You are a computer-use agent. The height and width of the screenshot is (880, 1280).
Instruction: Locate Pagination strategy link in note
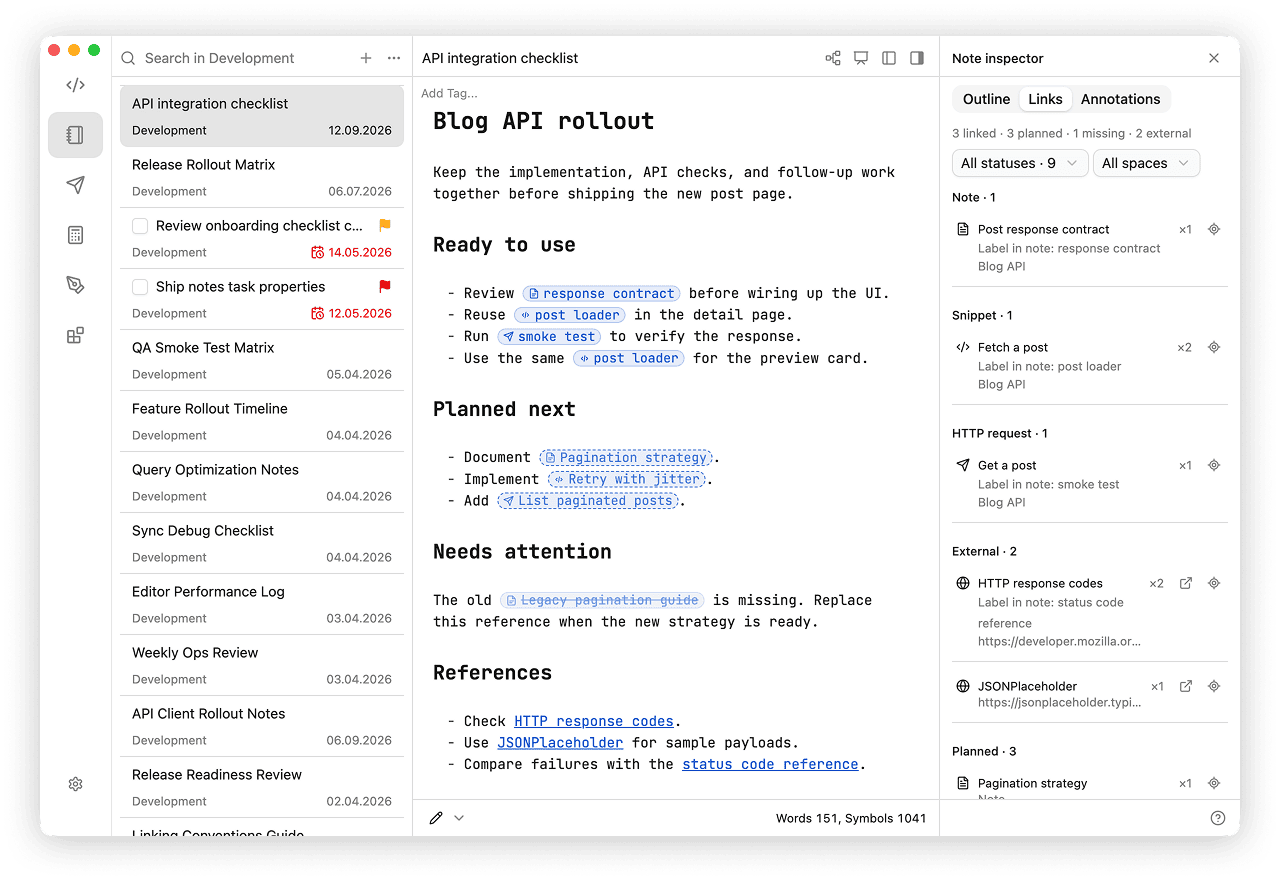(x=1214, y=783)
